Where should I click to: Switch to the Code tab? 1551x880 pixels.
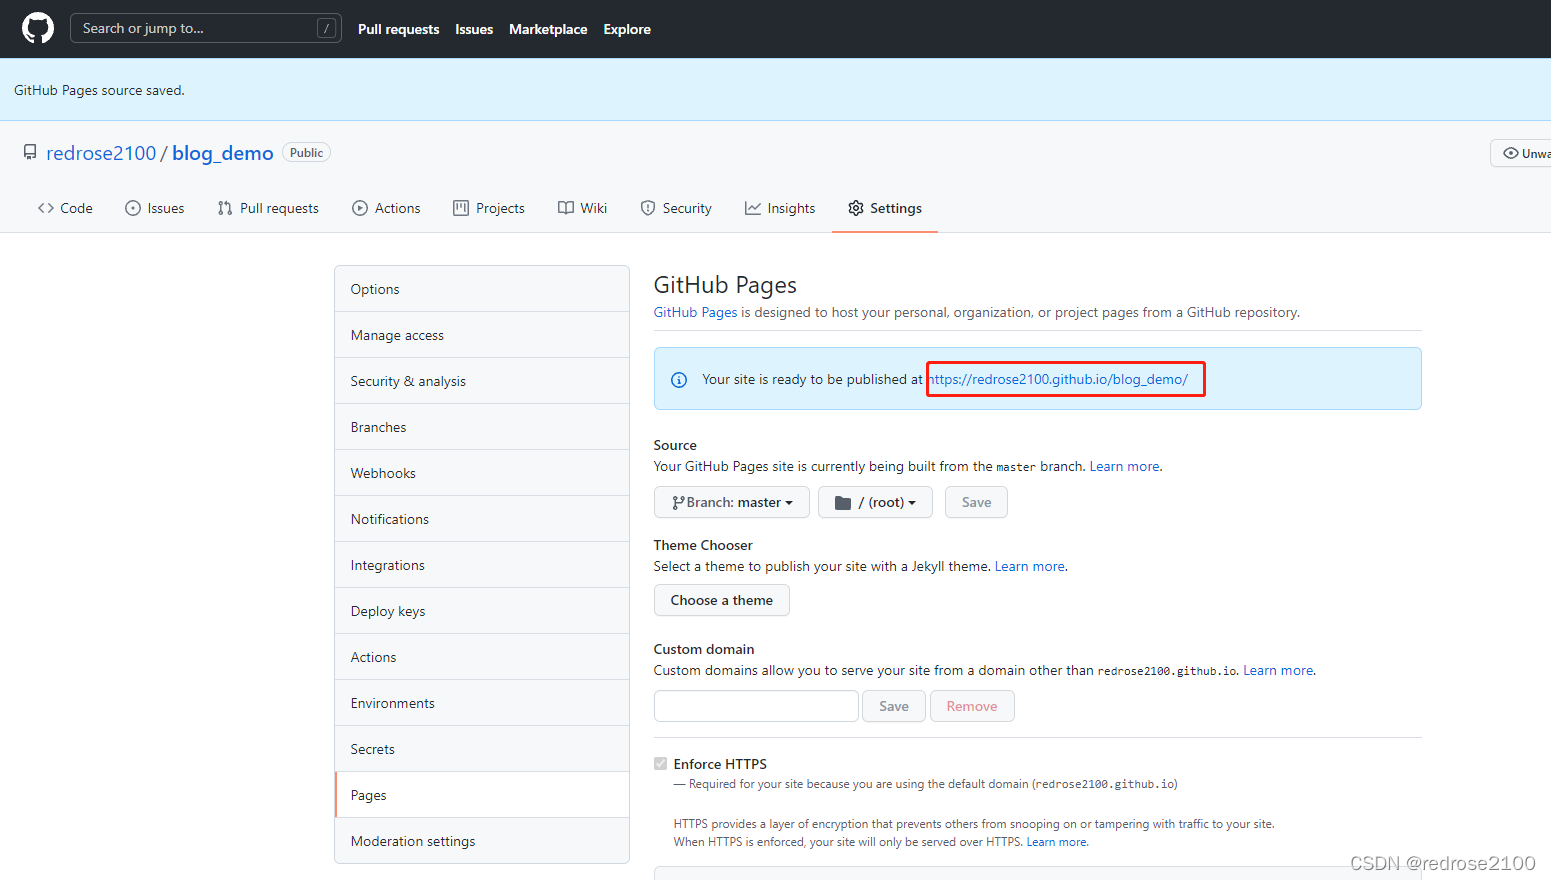click(65, 208)
